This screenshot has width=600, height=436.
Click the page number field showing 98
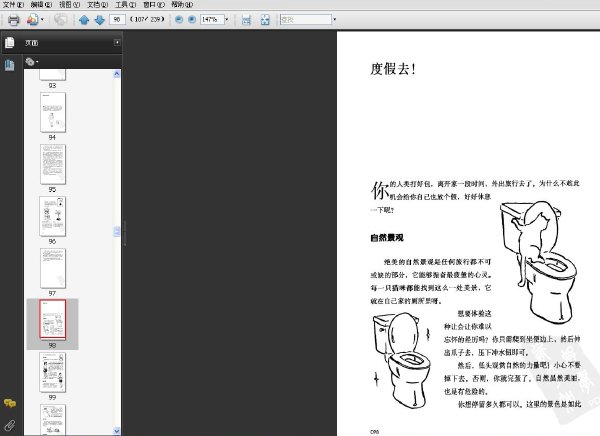point(117,19)
